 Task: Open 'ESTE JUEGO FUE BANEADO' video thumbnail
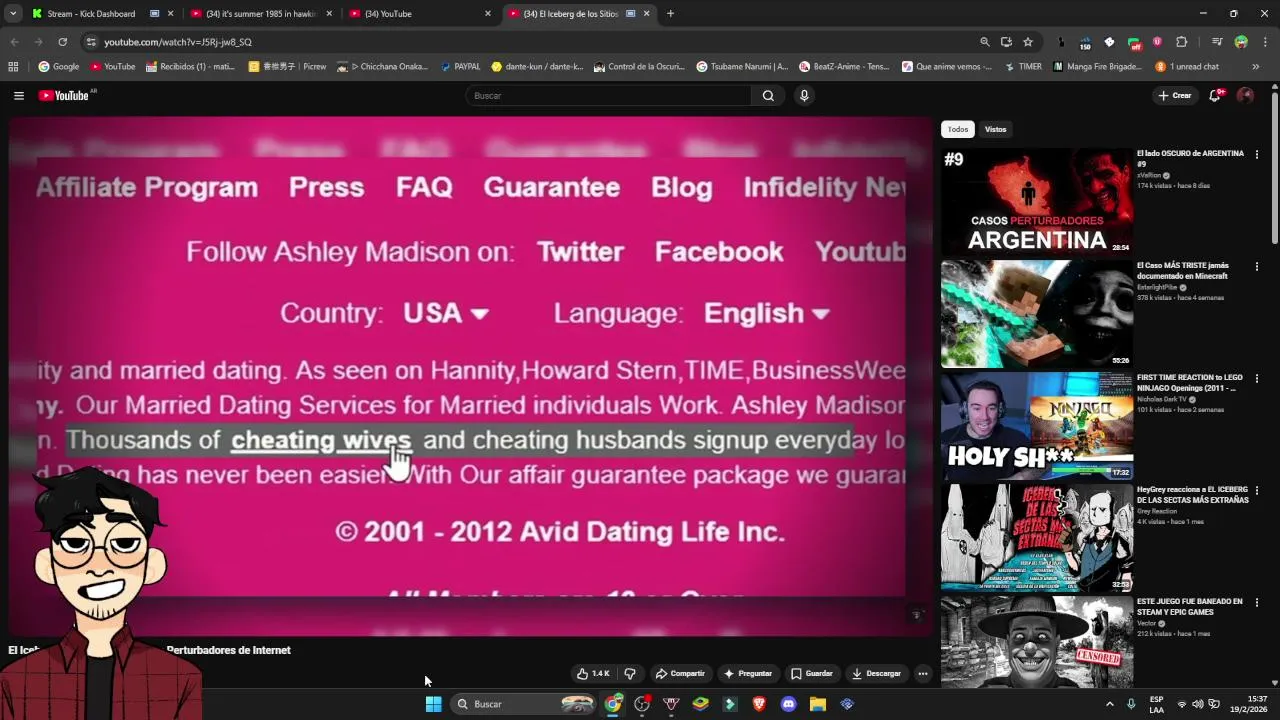pyautogui.click(x=1036, y=641)
